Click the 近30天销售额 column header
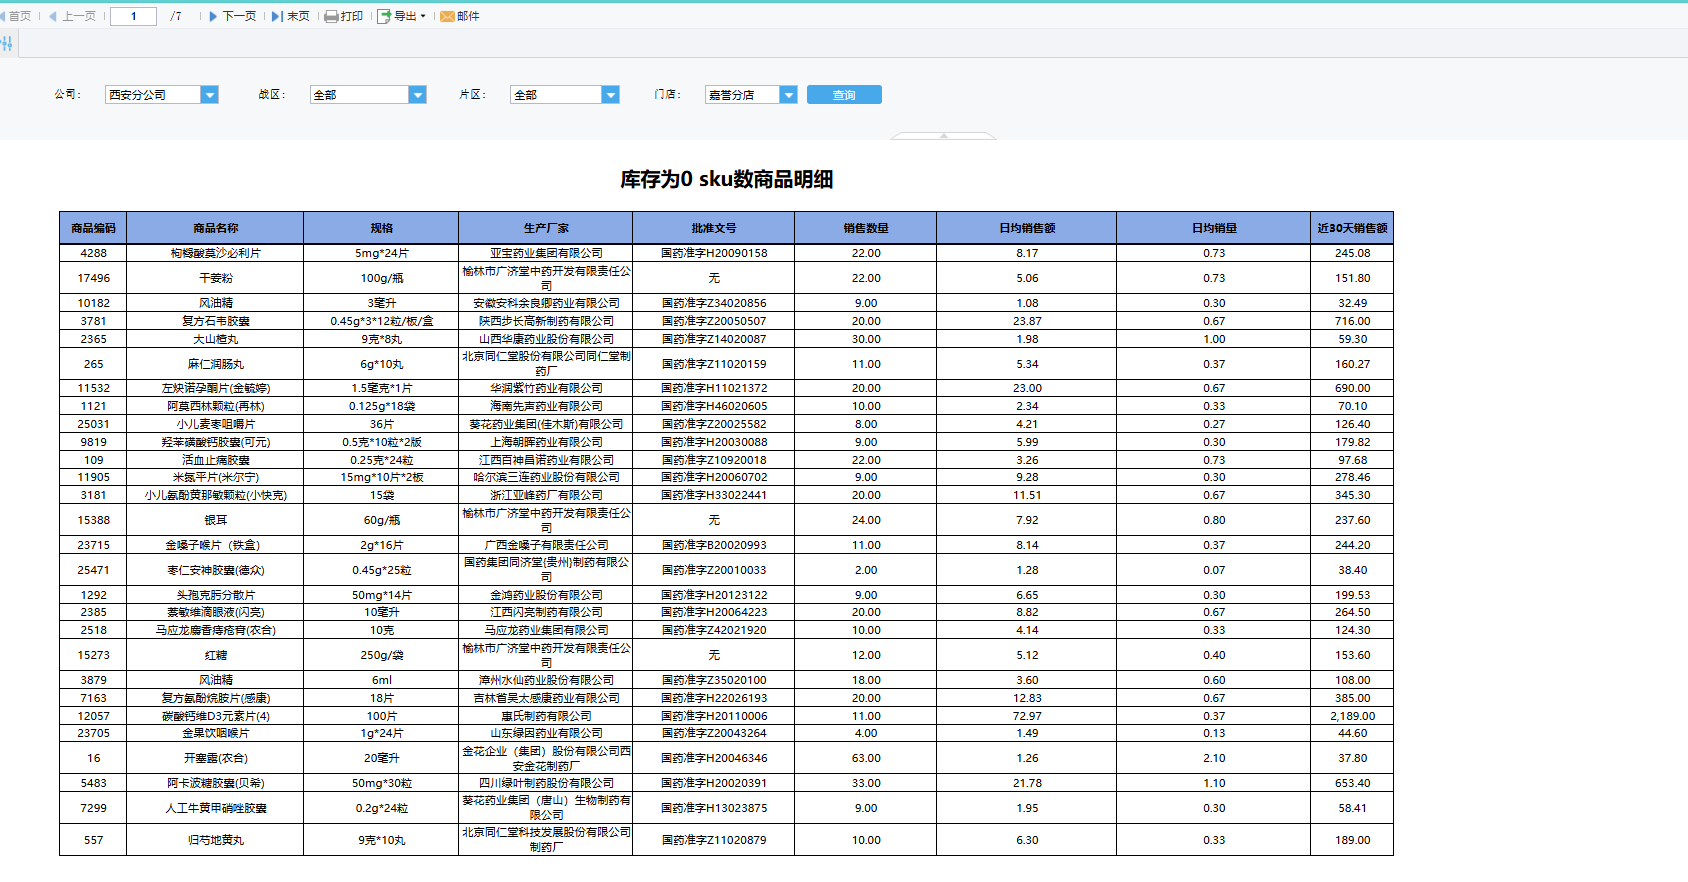This screenshot has width=1688, height=882. click(1351, 228)
